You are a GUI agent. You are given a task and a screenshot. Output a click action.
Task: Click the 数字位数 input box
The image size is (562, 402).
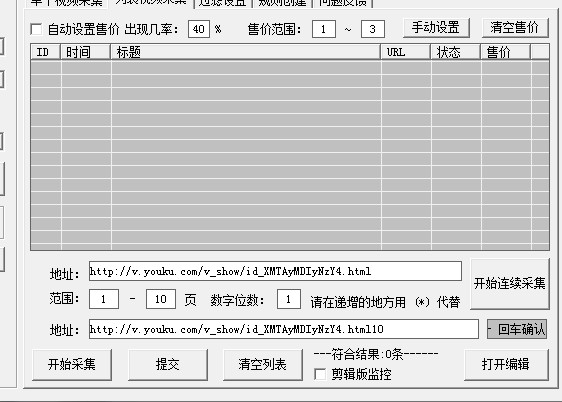tap(289, 299)
